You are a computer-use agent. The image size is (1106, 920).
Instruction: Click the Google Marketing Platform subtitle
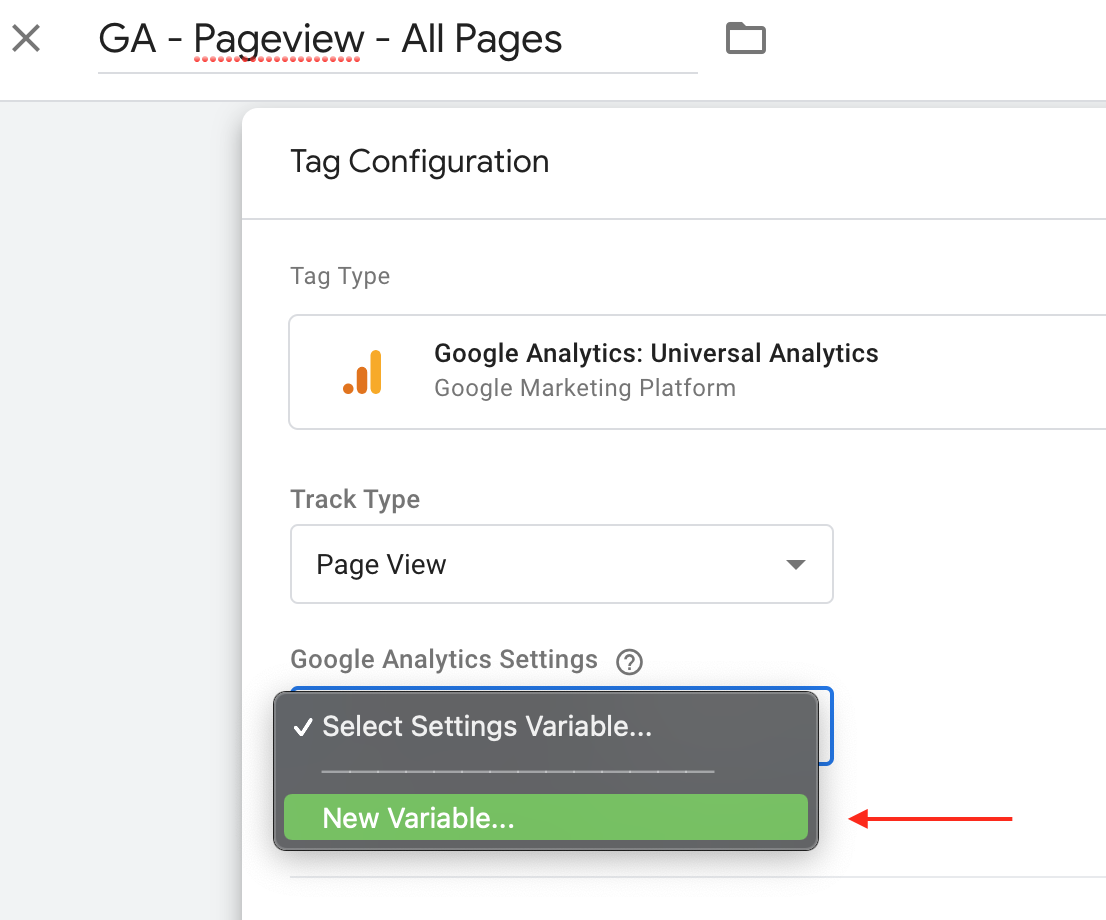585,388
